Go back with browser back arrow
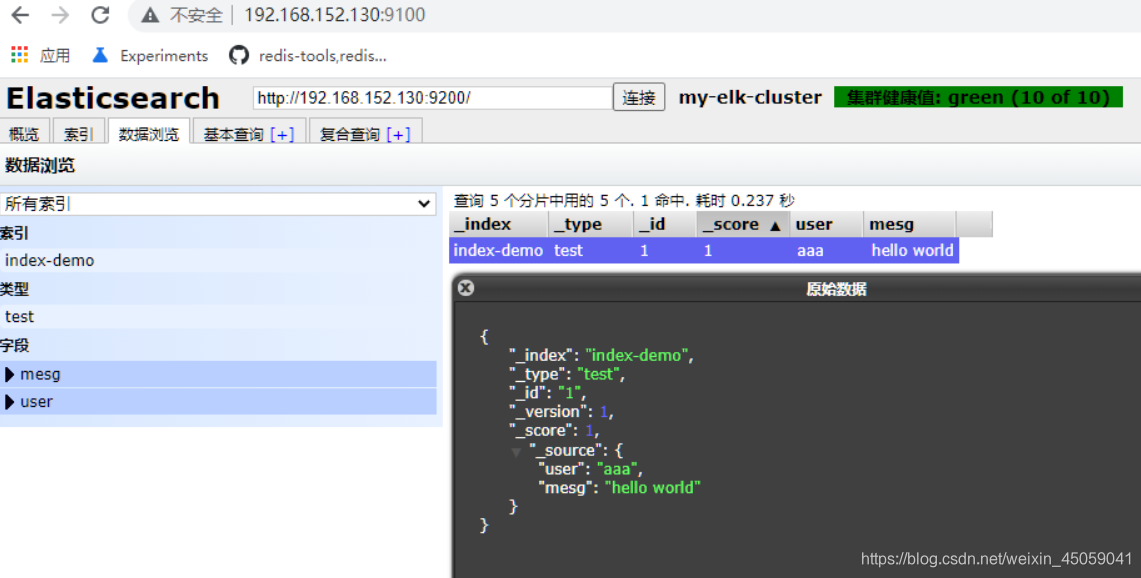Screen dimensions: 1141x578 tap(20, 15)
